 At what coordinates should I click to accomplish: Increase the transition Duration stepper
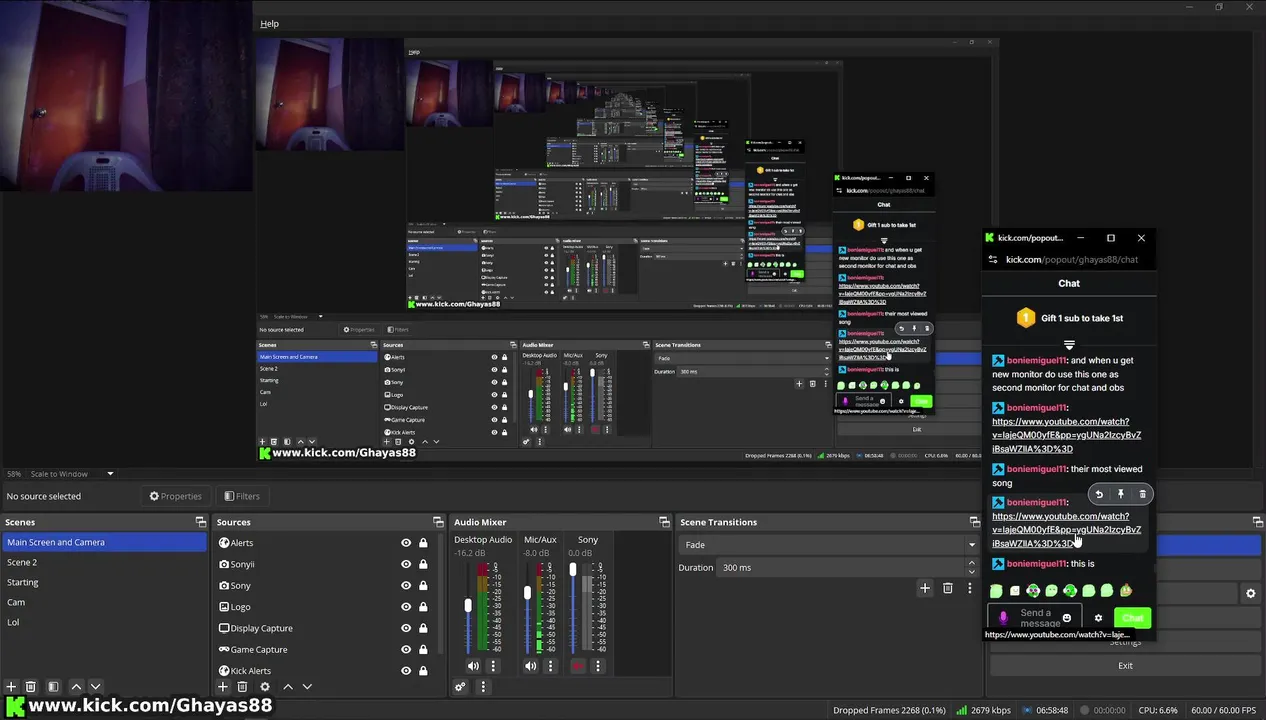coord(971,562)
